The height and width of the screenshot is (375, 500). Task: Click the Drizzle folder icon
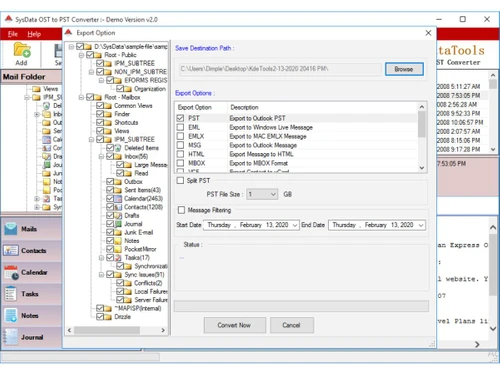(108, 317)
